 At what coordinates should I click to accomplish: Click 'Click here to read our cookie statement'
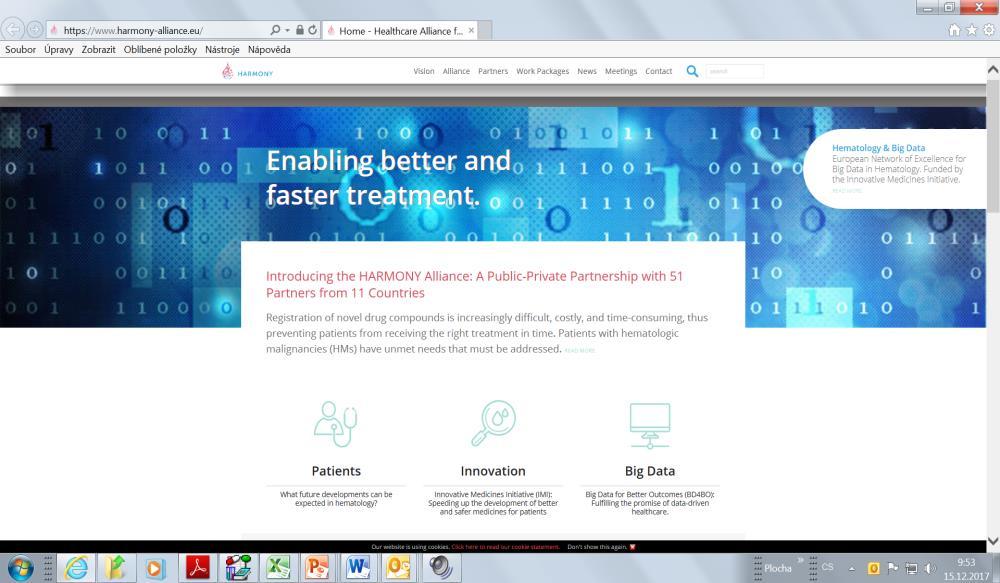(x=505, y=547)
